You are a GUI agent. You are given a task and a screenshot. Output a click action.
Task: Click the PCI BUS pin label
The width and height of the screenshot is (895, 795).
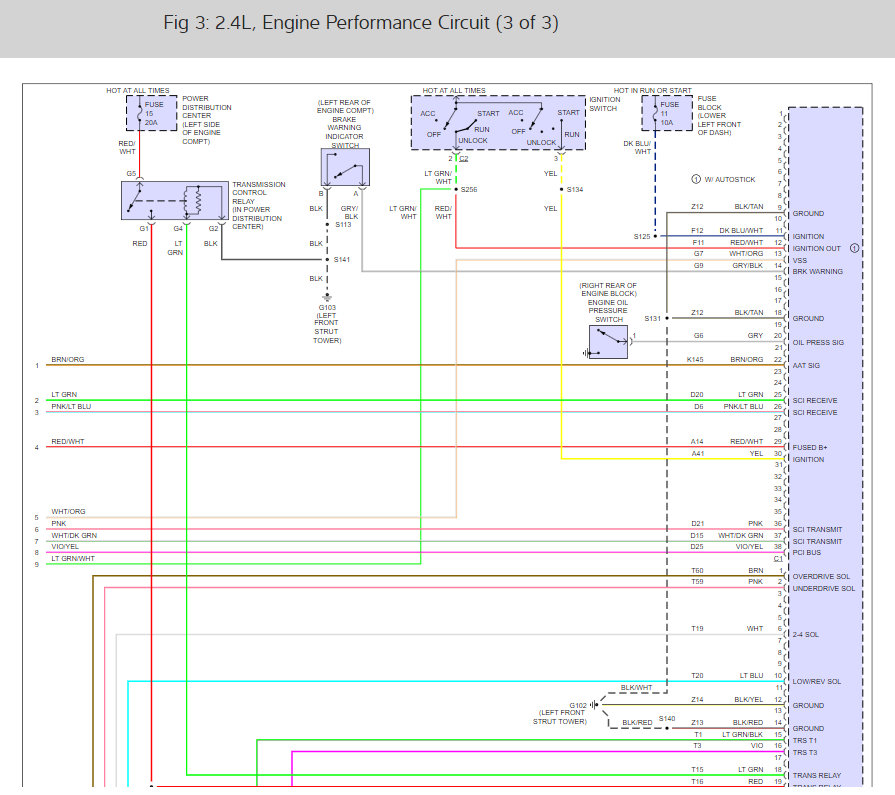[x=807, y=552]
